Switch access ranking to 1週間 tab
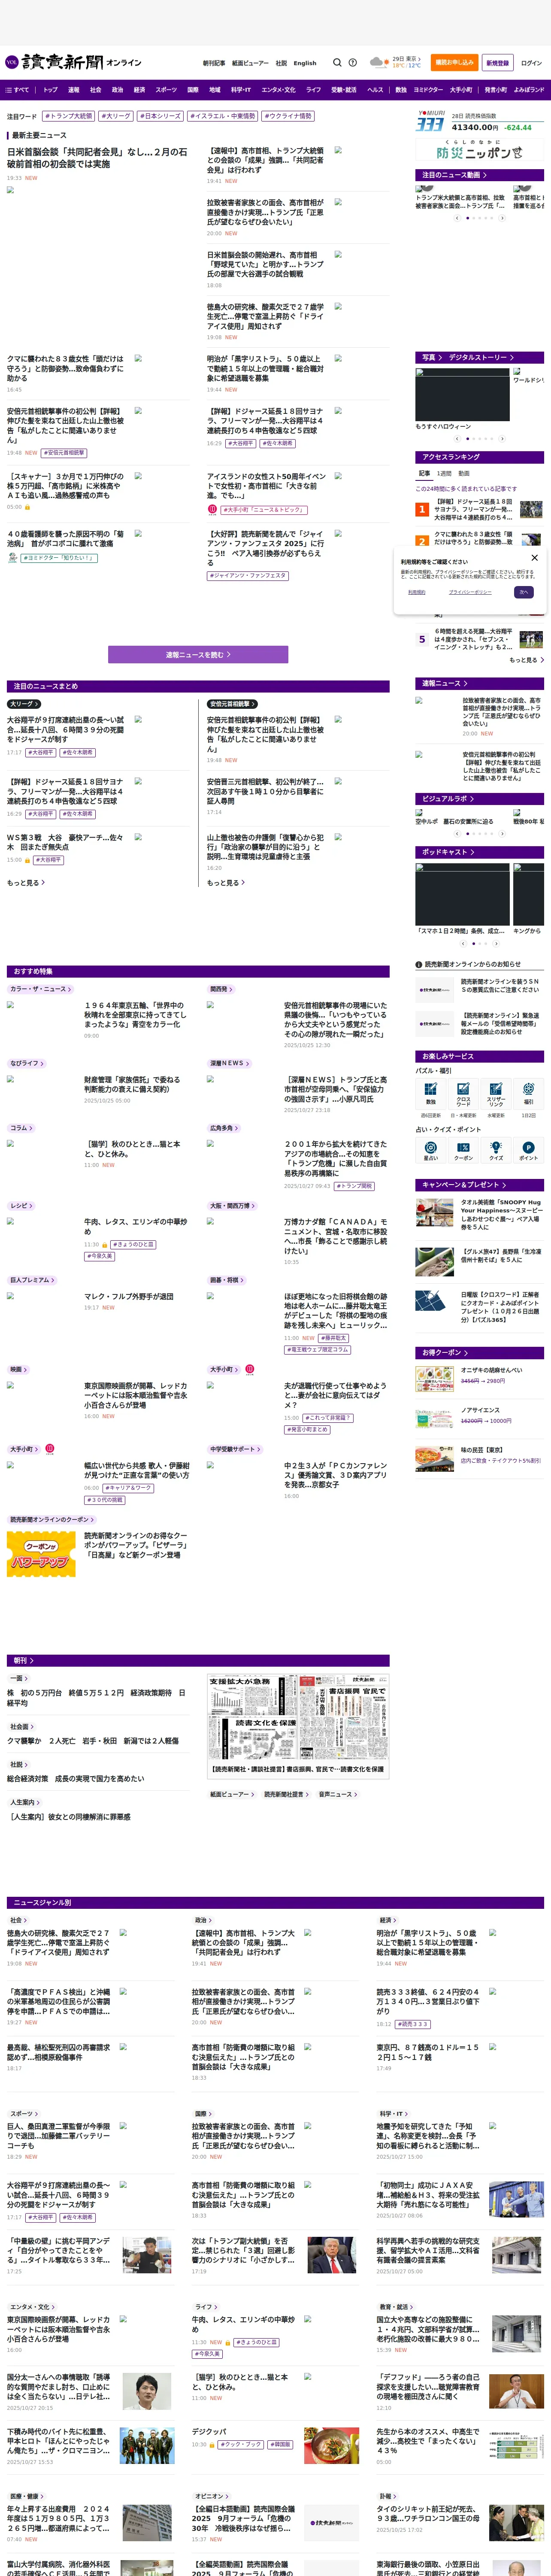551x2576 pixels. pyautogui.click(x=444, y=473)
